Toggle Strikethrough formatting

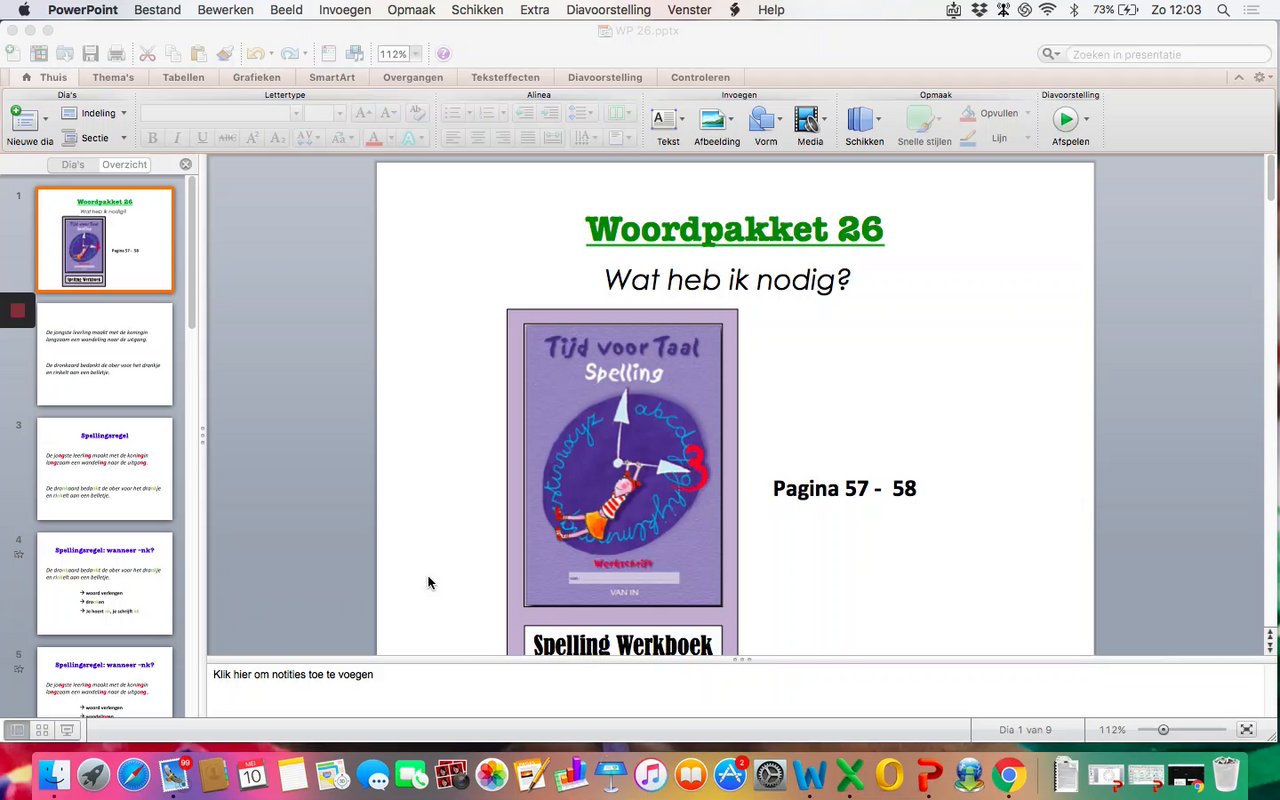coord(227,138)
